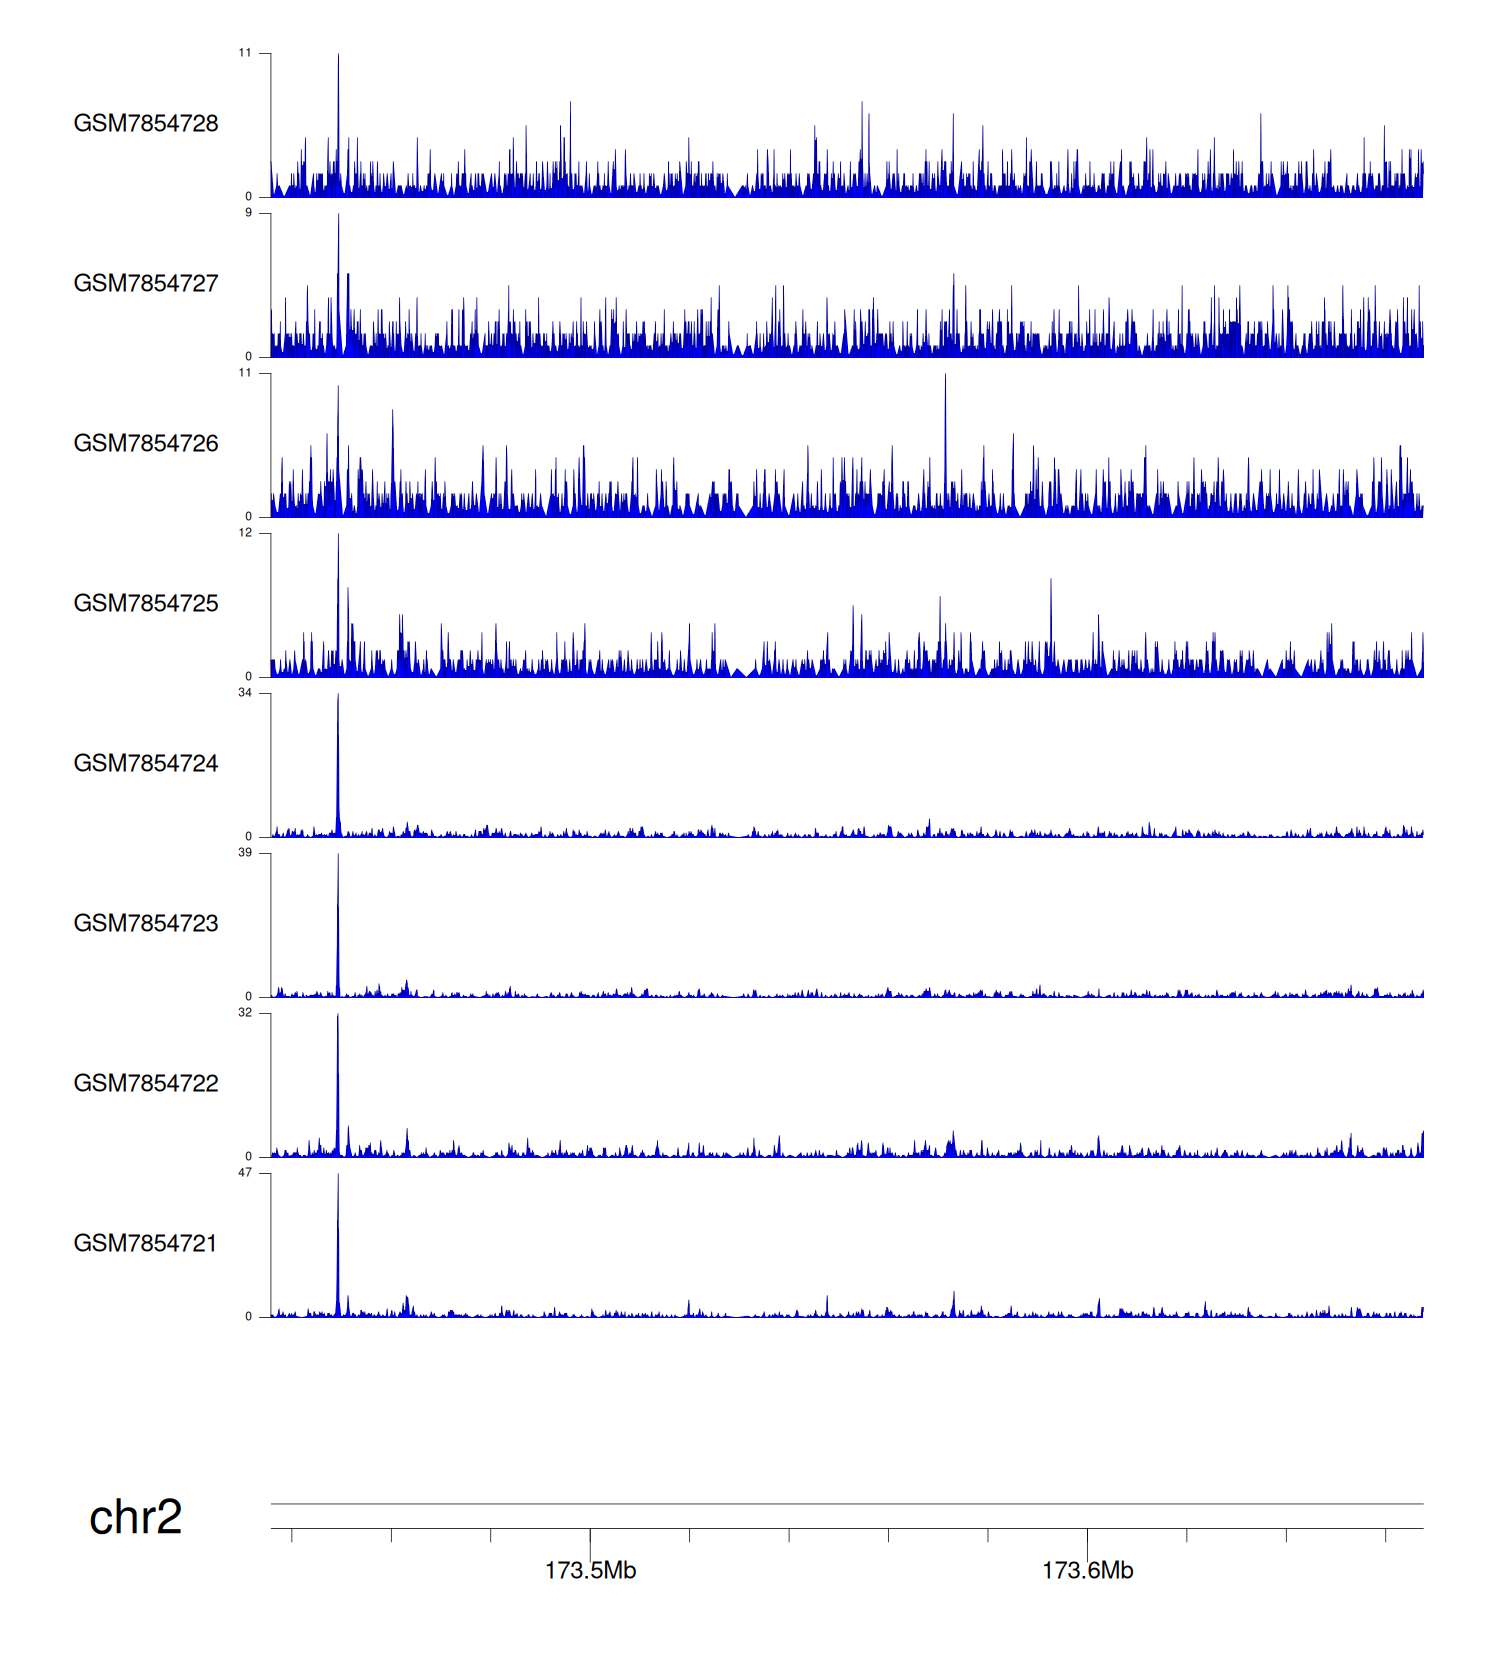The image size is (1500, 1660).
Task: Click the GSM7854722 track label
Action: click(x=146, y=1083)
